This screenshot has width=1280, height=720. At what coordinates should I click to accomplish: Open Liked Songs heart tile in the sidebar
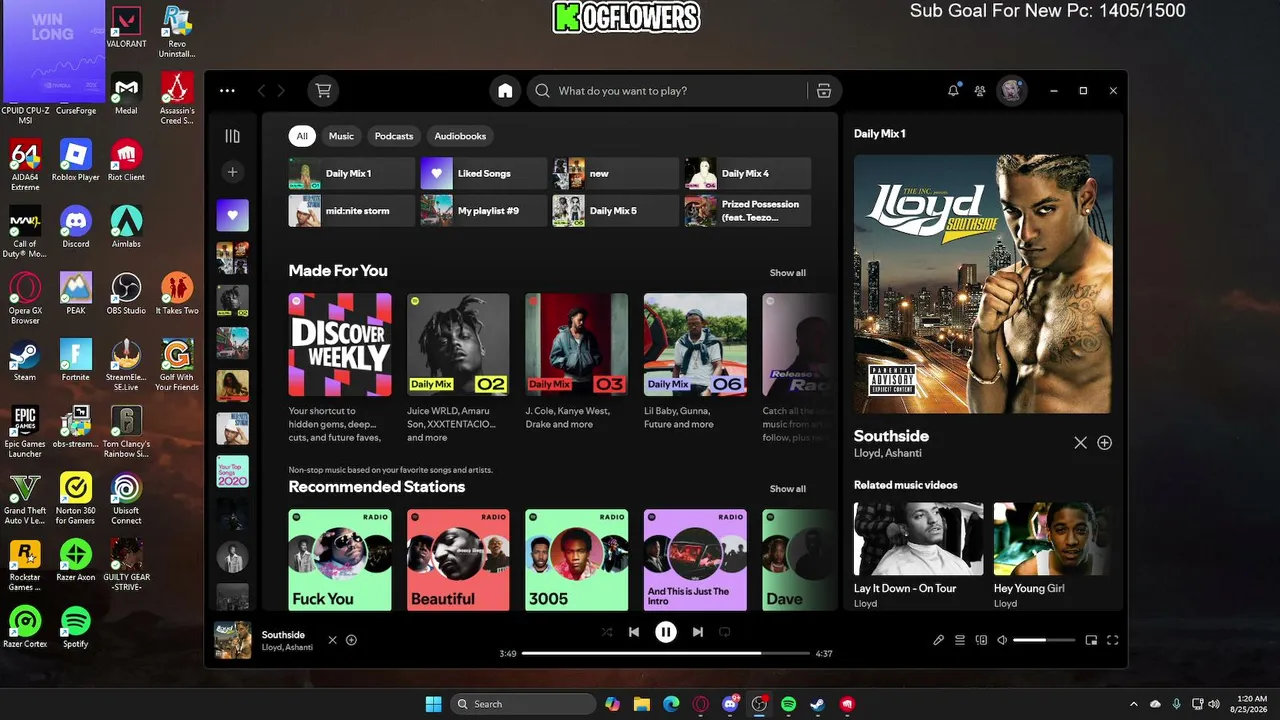click(x=233, y=215)
